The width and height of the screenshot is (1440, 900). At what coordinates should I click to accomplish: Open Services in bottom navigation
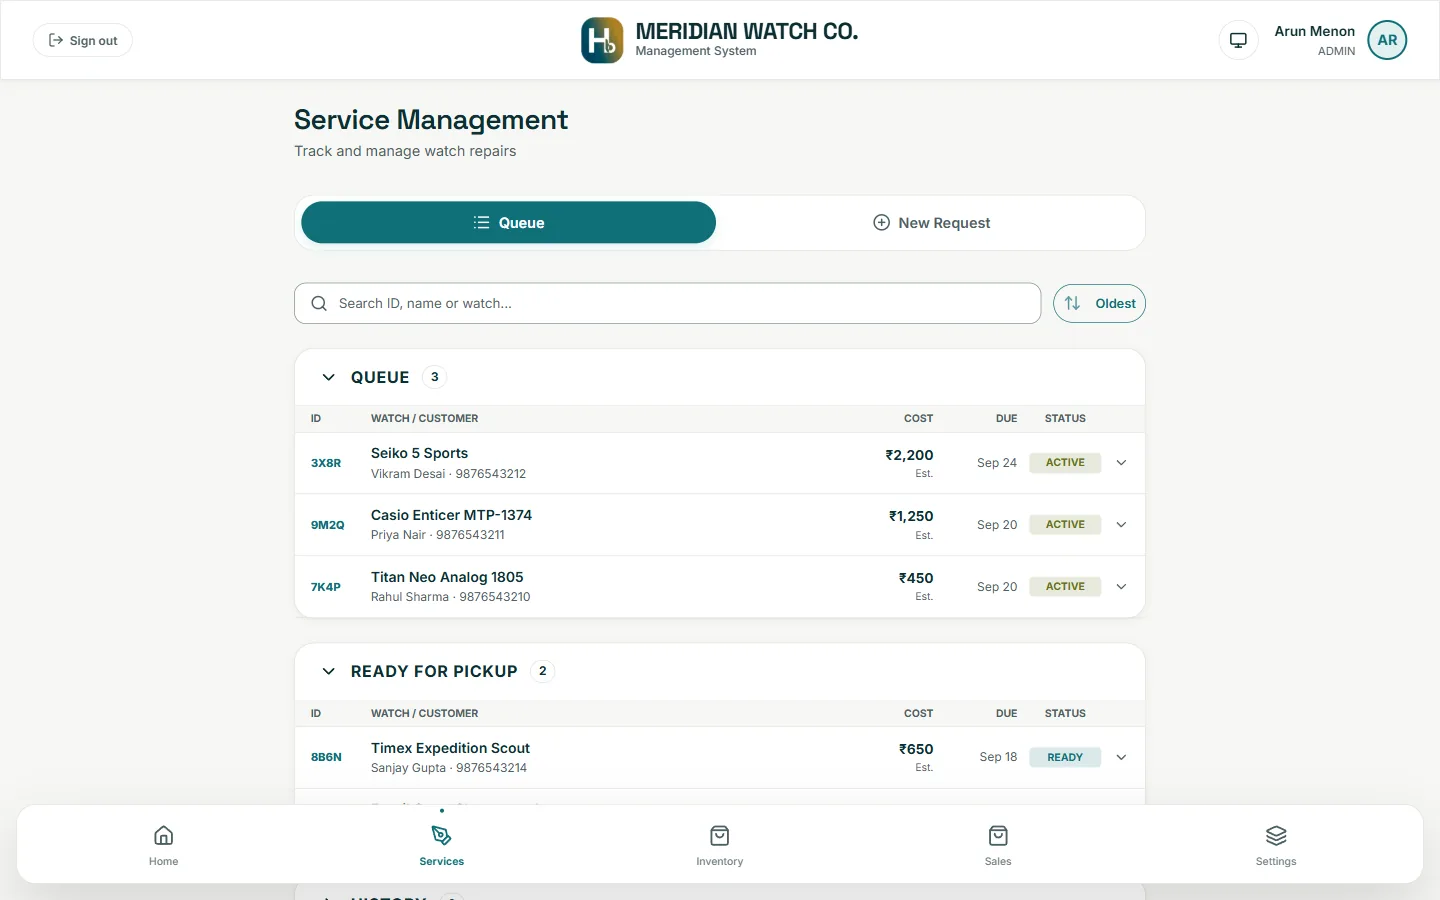(442, 845)
